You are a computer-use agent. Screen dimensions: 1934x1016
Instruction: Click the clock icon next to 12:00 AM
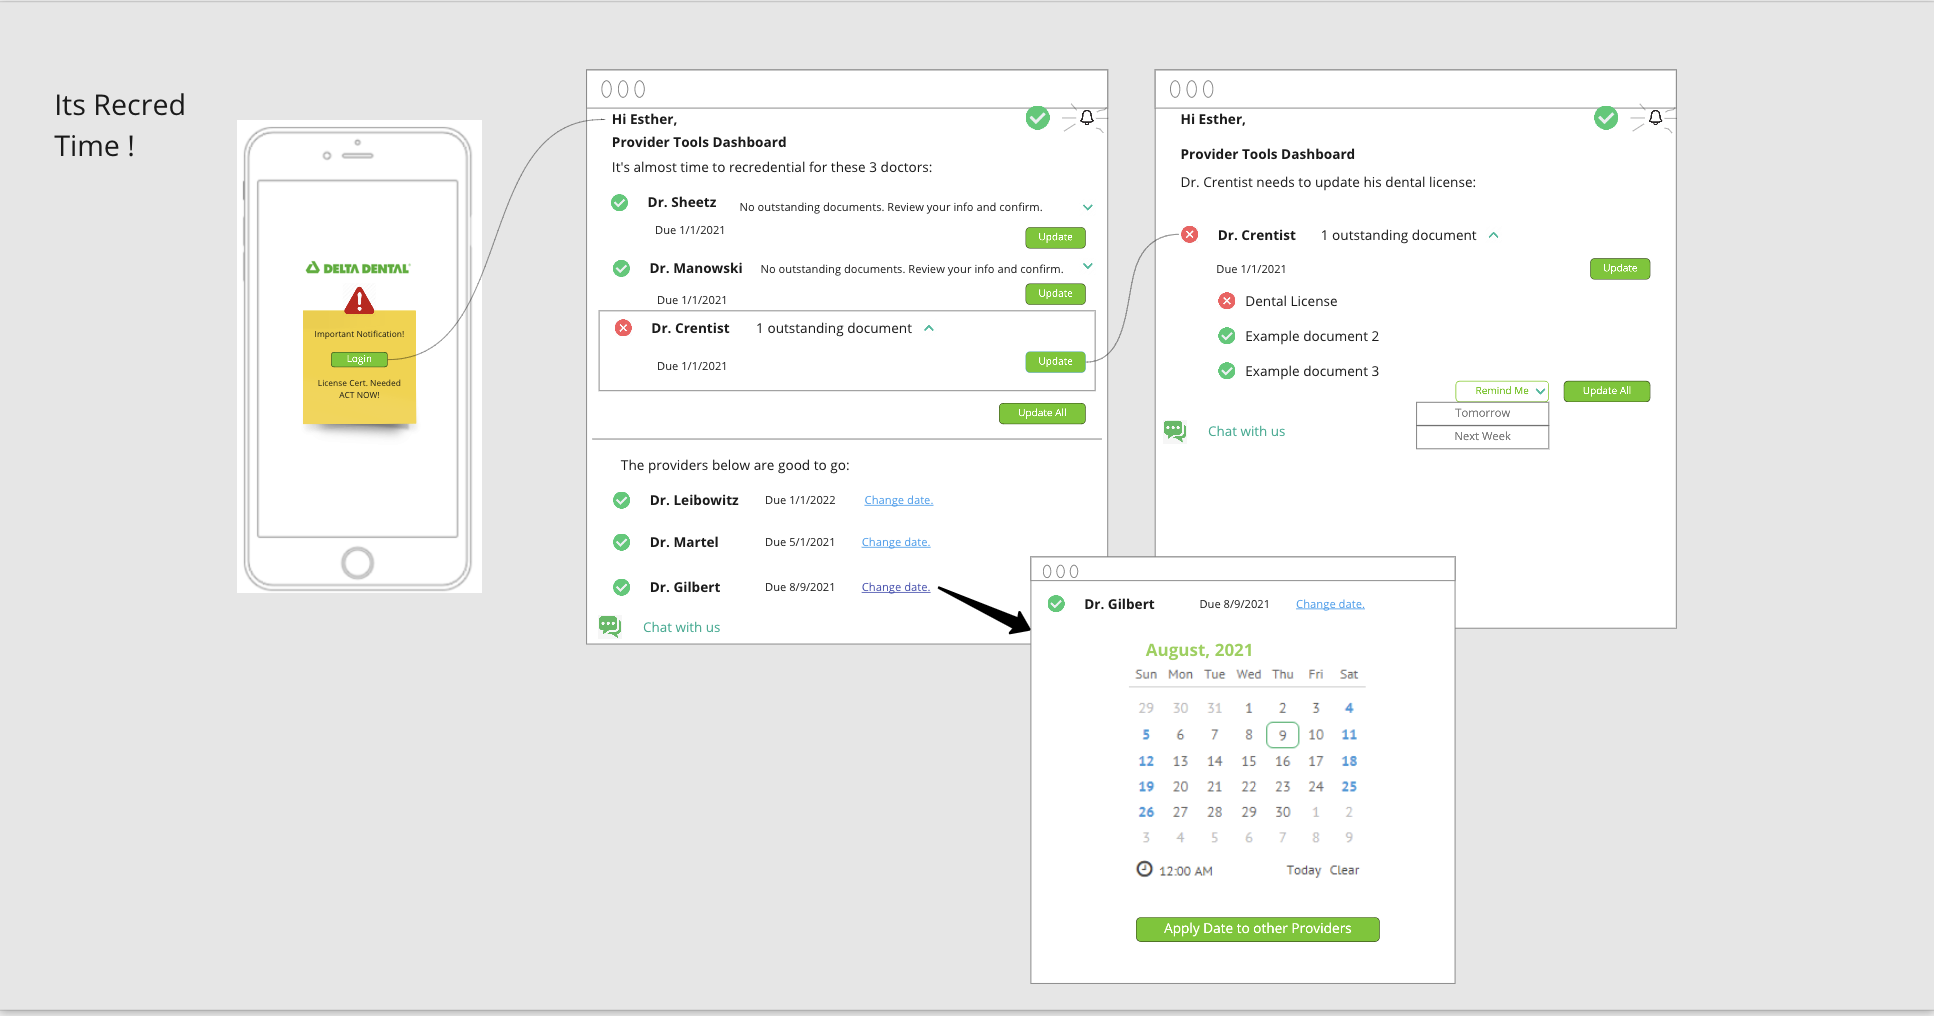(1144, 869)
